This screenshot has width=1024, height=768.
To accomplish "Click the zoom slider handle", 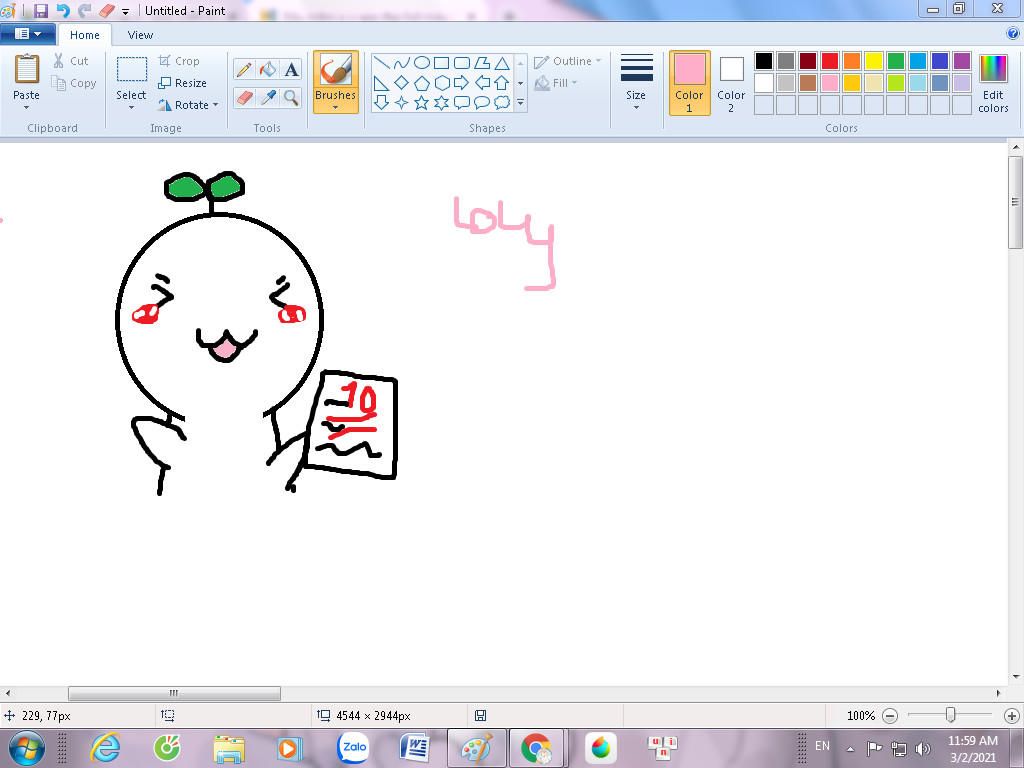I will point(950,715).
